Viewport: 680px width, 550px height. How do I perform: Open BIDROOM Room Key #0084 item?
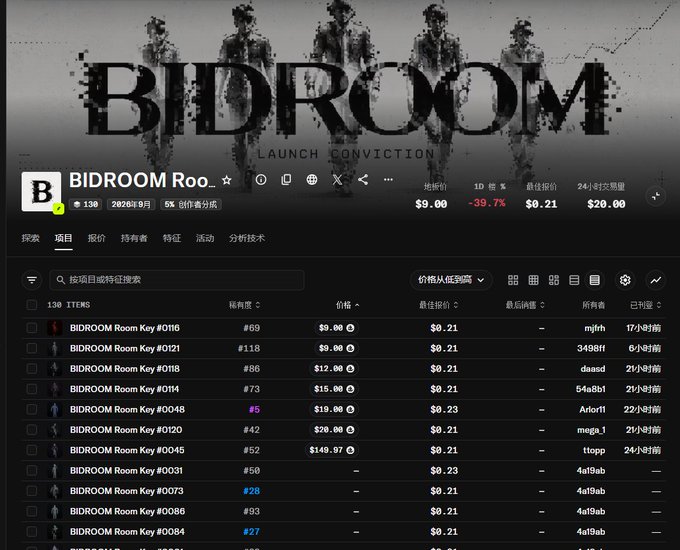pos(127,532)
